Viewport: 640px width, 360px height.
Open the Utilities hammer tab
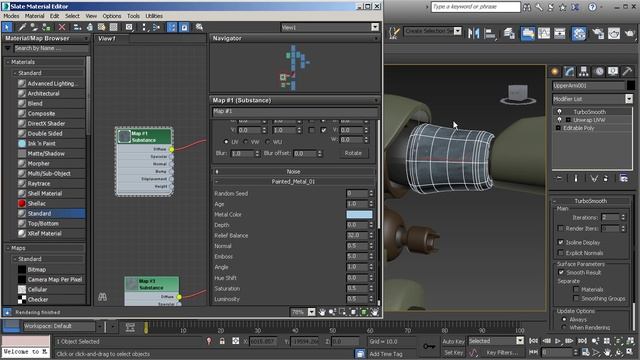click(627, 72)
